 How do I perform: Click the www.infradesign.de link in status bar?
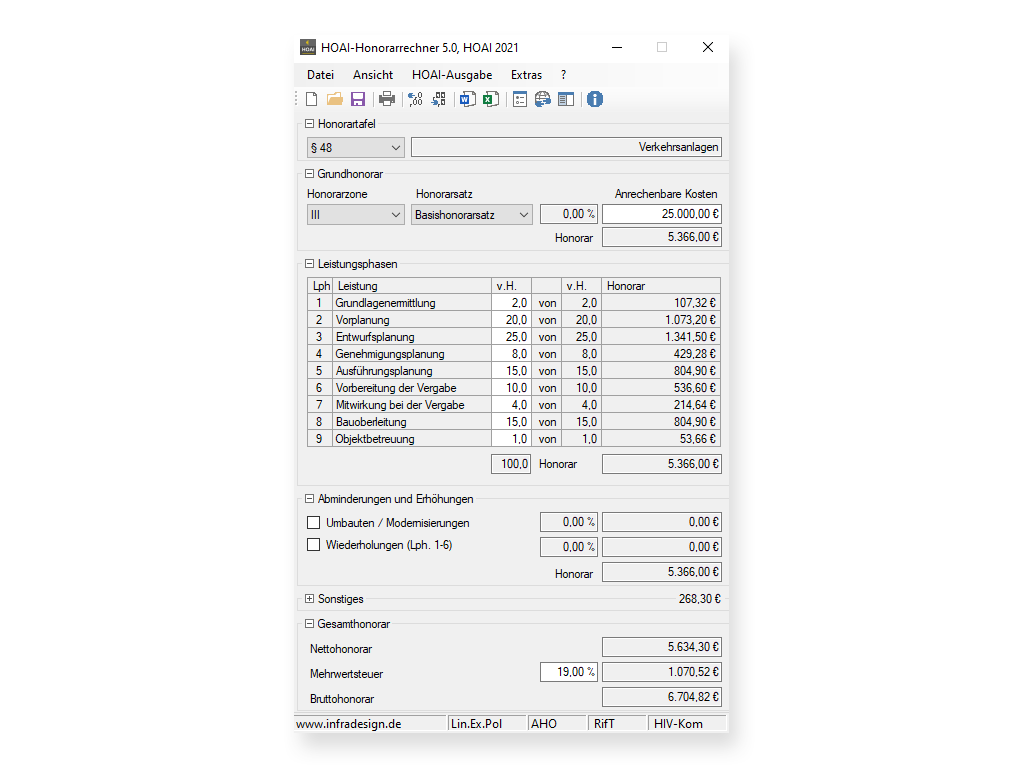pyautogui.click(x=349, y=724)
